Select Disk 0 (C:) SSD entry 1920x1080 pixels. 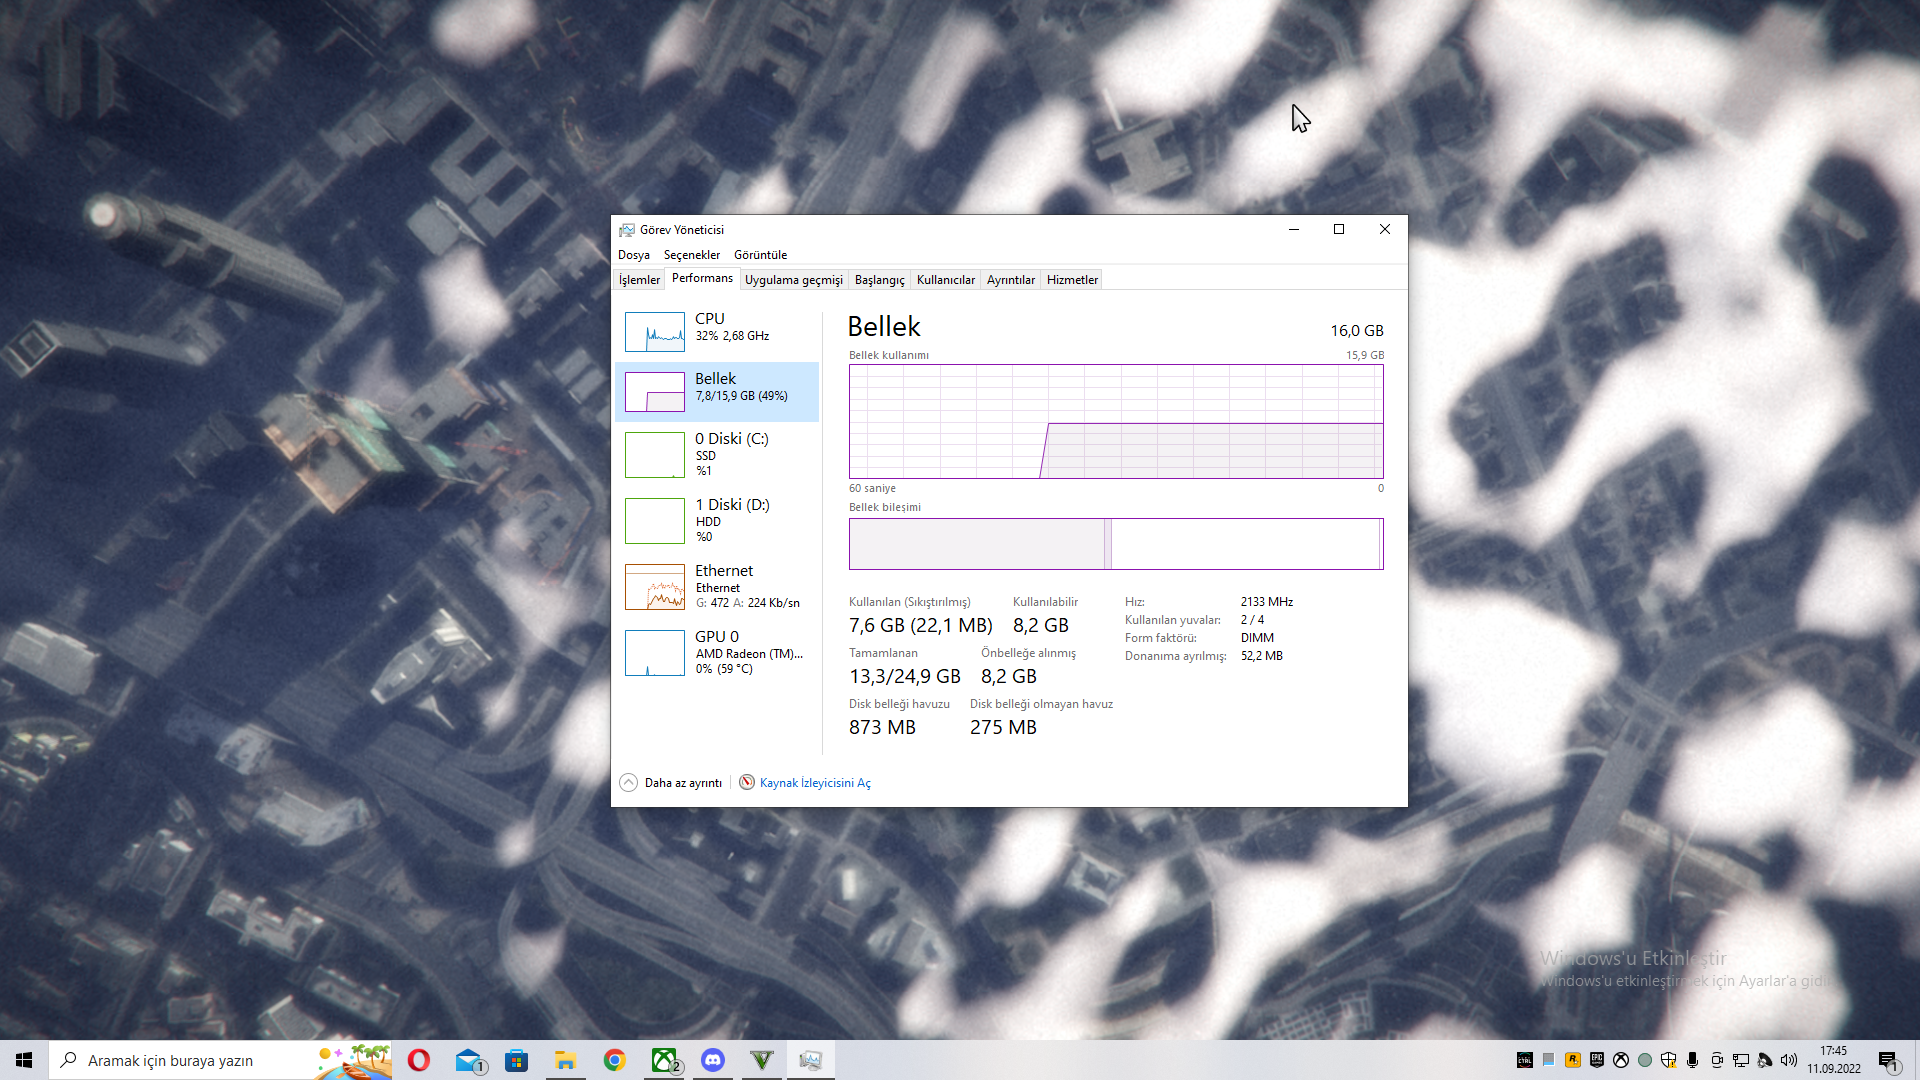pyautogui.click(x=716, y=454)
